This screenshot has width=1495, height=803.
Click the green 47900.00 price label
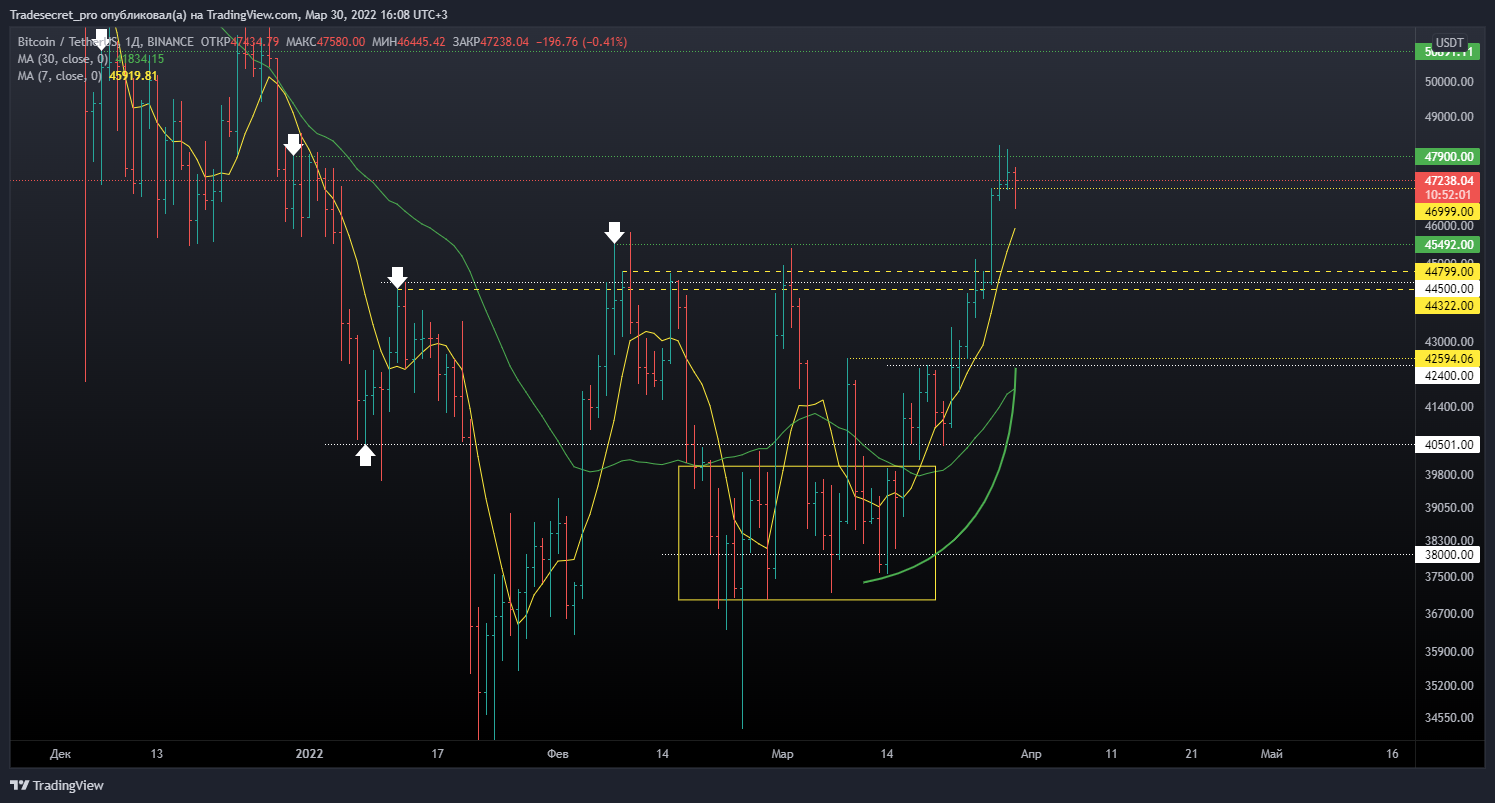click(x=1448, y=157)
